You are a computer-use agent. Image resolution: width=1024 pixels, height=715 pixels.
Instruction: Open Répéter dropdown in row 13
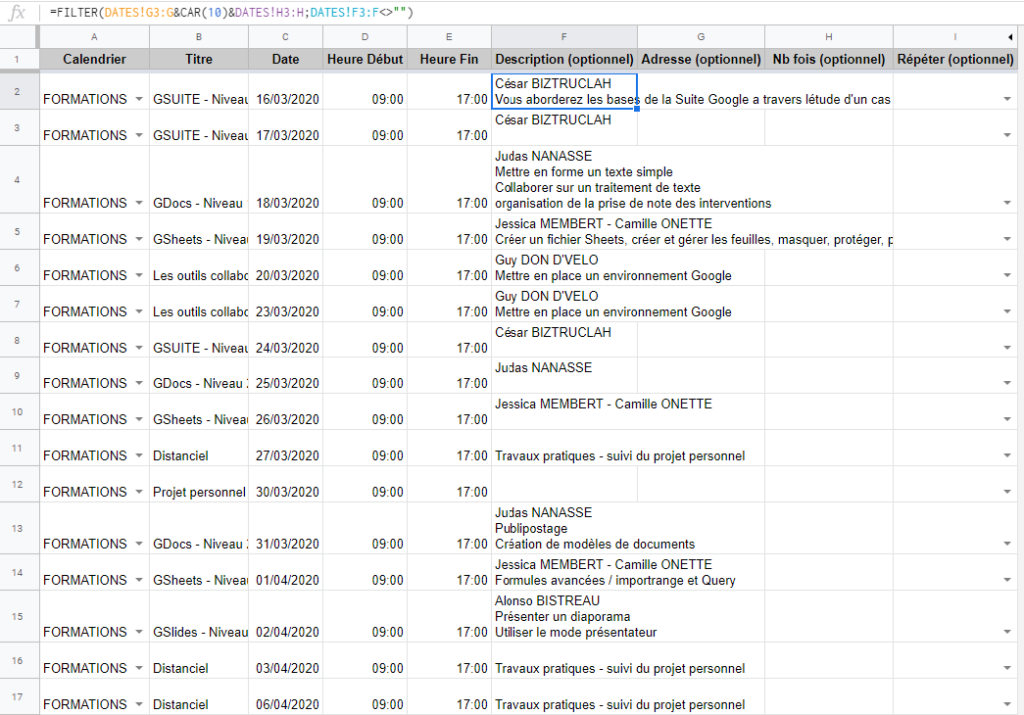1008,544
